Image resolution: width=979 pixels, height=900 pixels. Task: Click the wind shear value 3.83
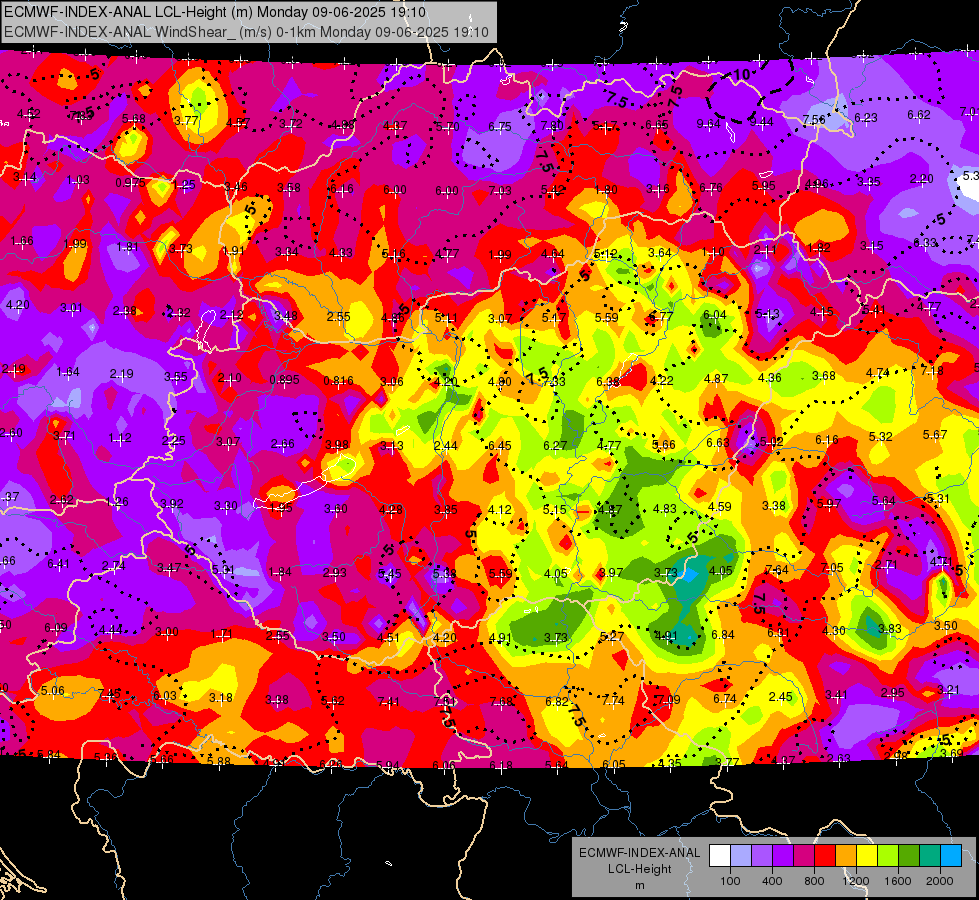tap(890, 628)
